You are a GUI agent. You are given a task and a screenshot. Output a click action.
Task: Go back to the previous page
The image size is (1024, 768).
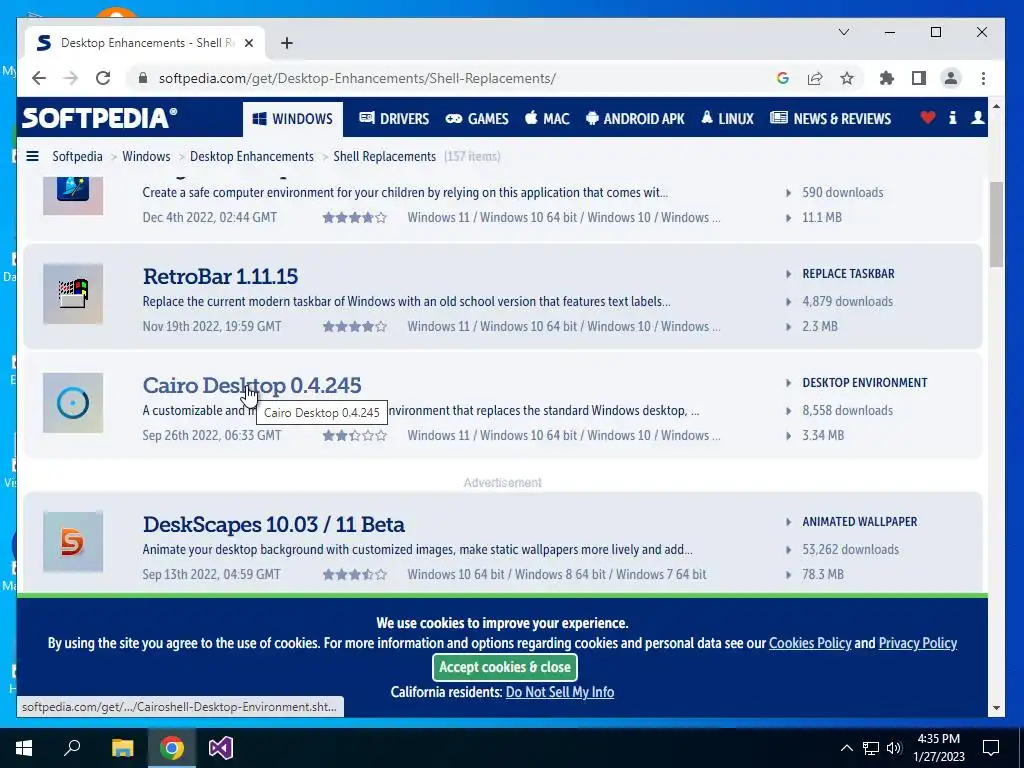39,78
